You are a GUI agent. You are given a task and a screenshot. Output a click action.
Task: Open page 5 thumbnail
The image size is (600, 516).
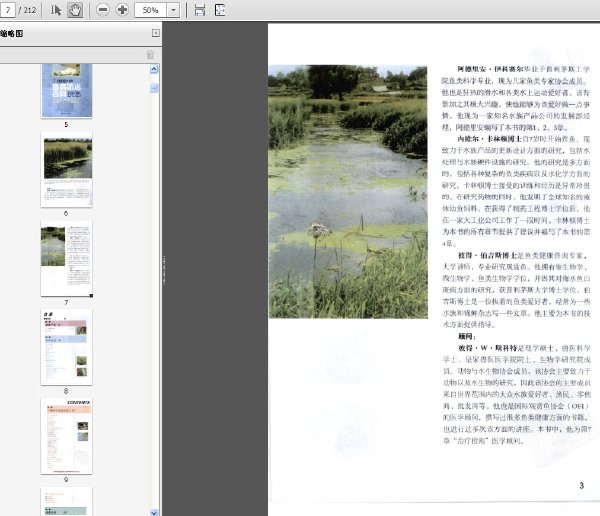[67, 91]
